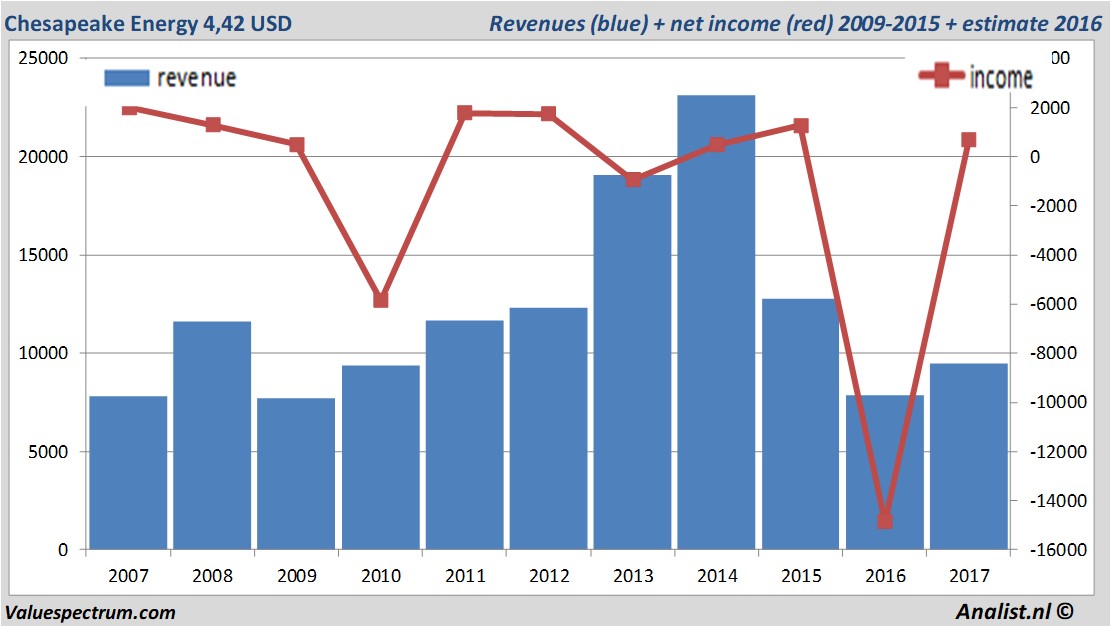Click the red income legend marker
This screenshot has height=627, width=1111.
pos(942,77)
